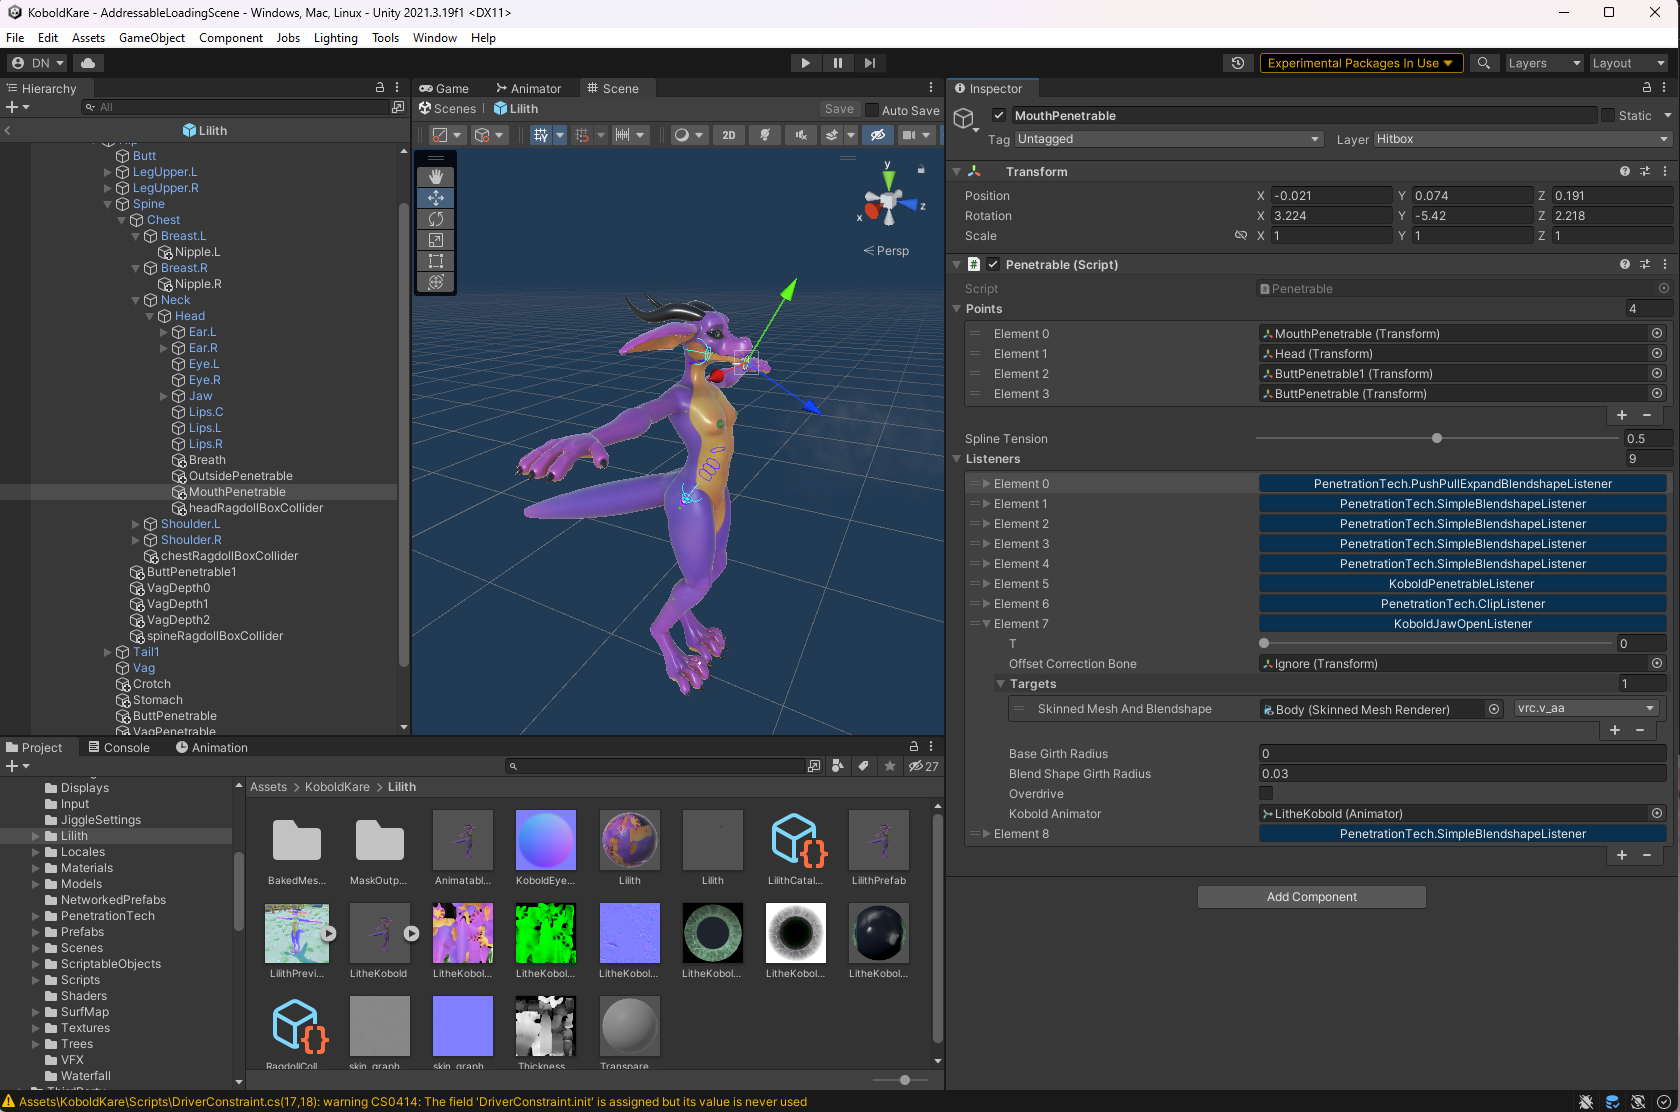
Task: Toggle 2D view mode in Scene
Action: tap(729, 135)
